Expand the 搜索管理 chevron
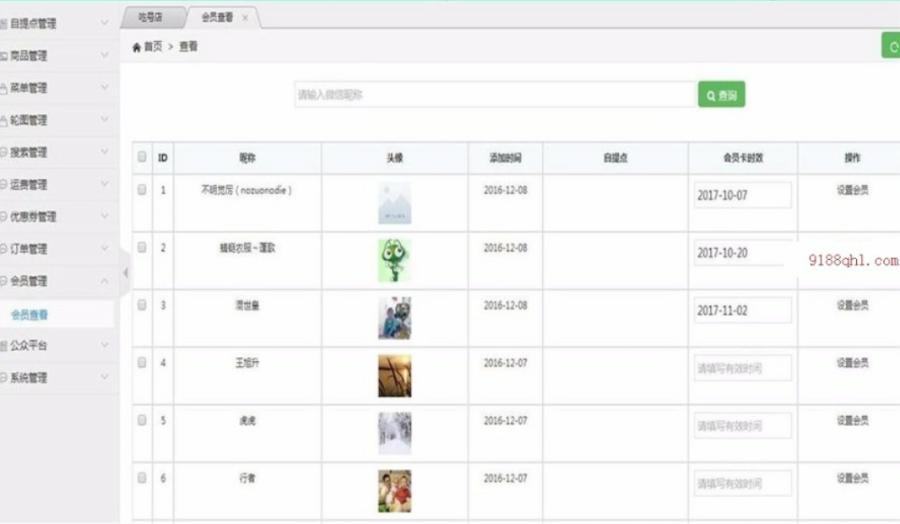900x524 pixels. pos(104,152)
